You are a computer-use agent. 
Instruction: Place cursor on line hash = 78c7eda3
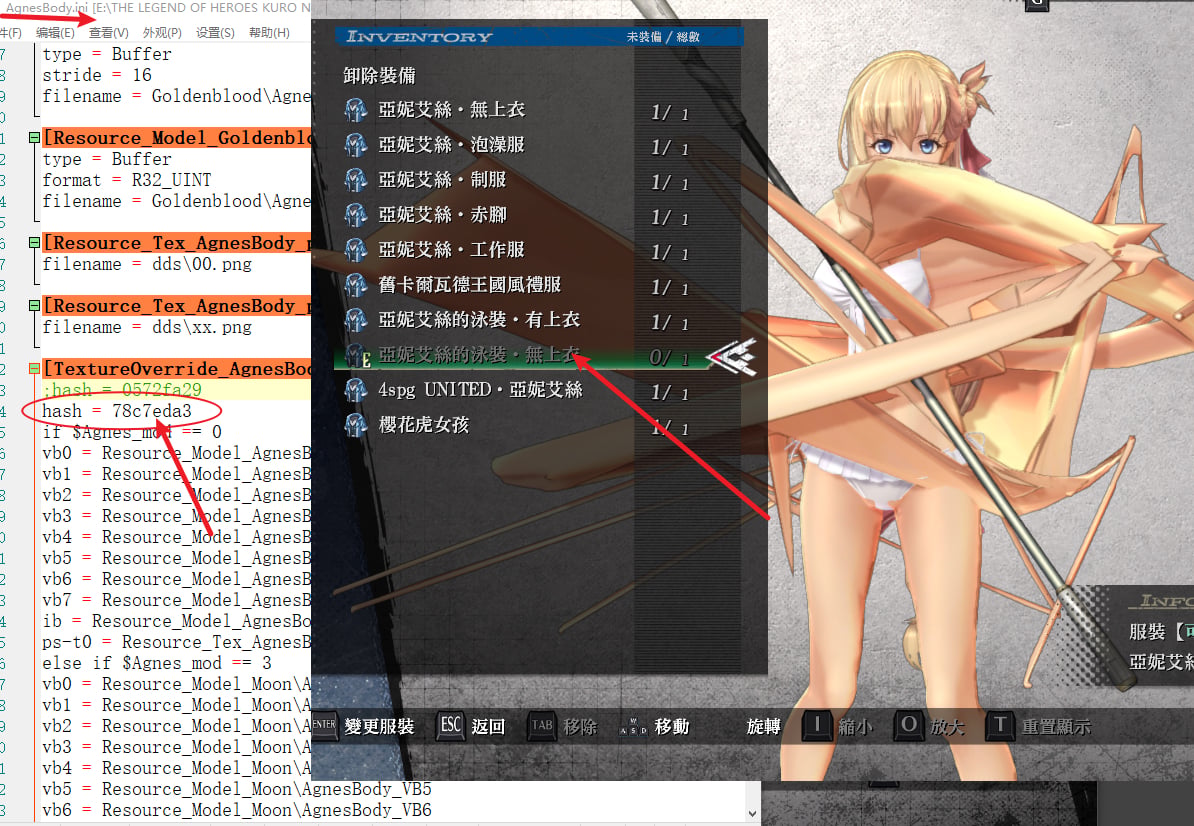tap(117, 411)
